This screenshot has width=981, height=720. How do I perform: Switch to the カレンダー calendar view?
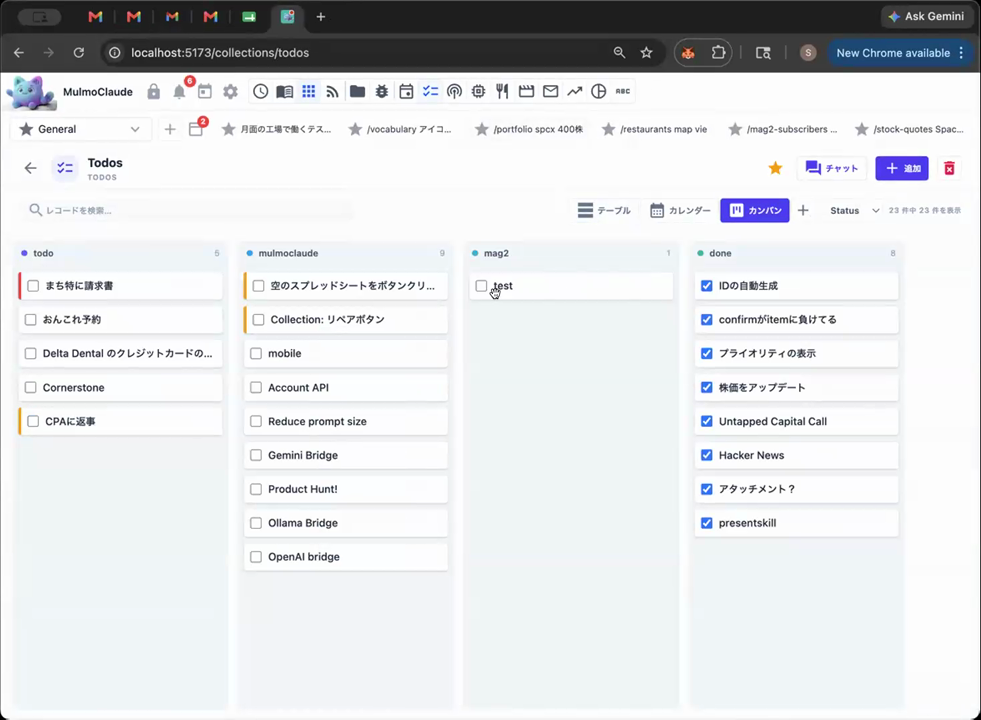click(680, 211)
